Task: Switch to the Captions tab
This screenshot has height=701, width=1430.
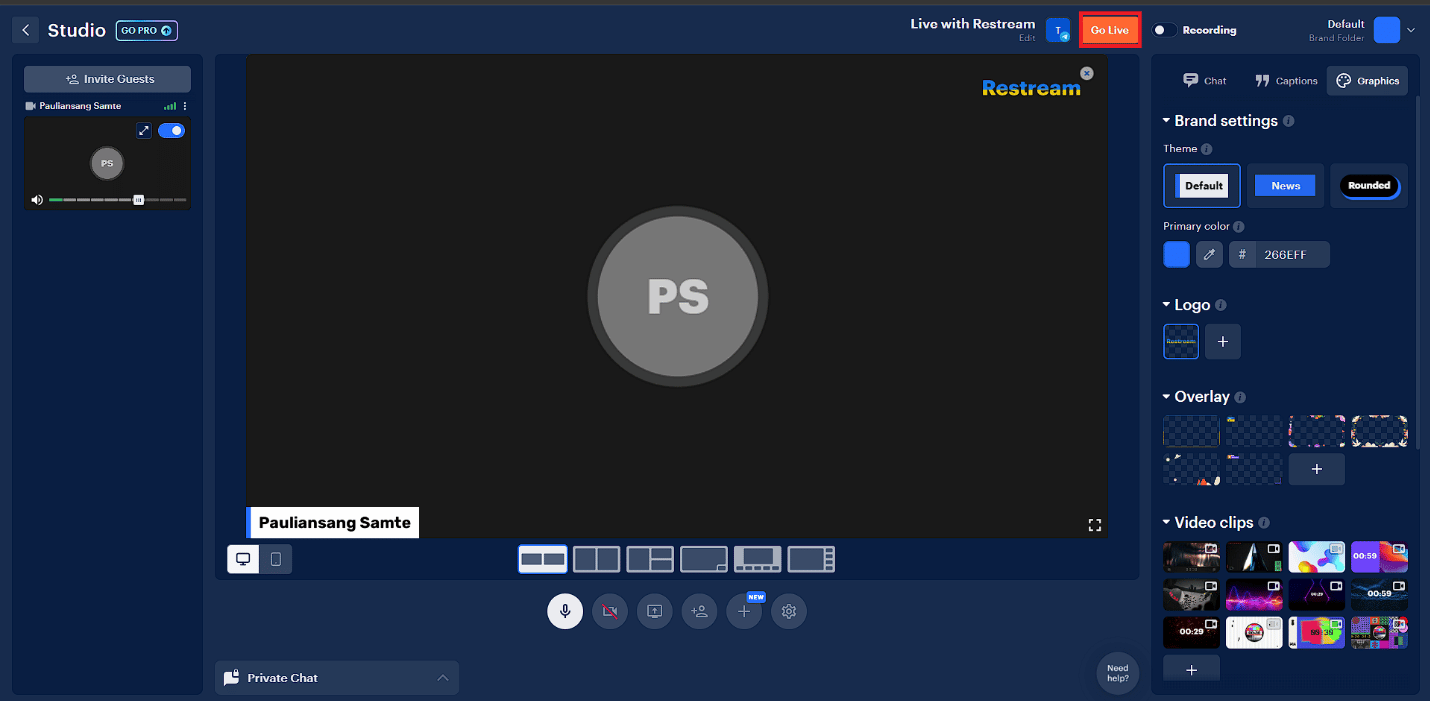Action: 1287,81
